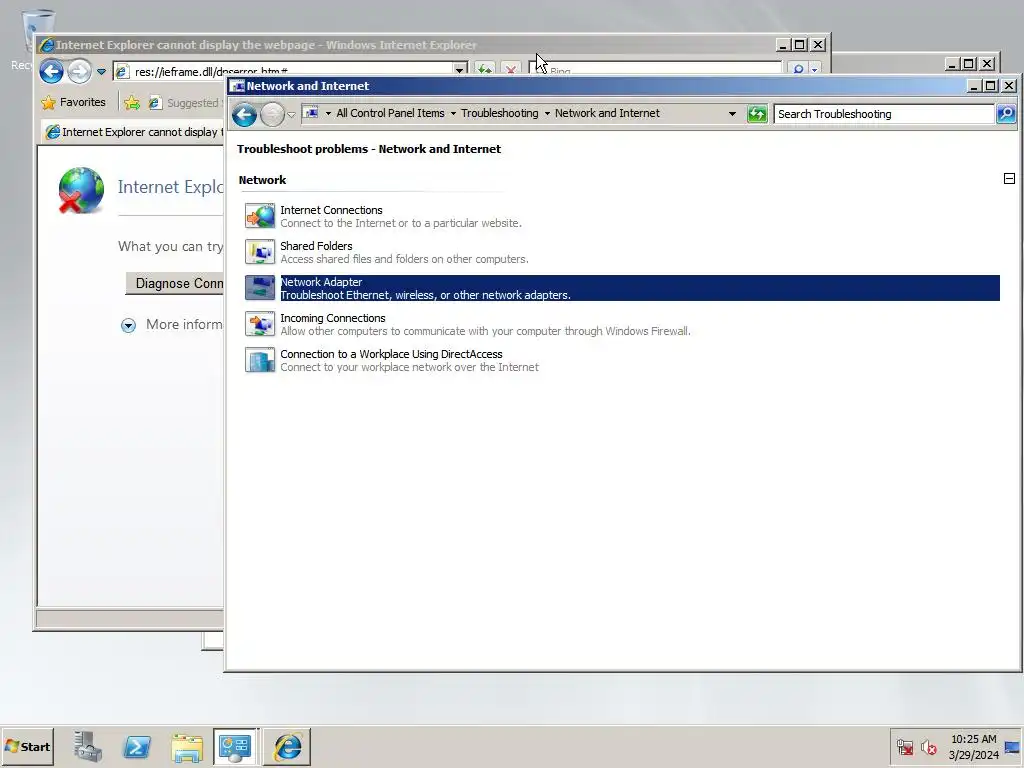Collapse the Network section
Image resolution: width=1024 pixels, height=768 pixels.
tap(1009, 178)
